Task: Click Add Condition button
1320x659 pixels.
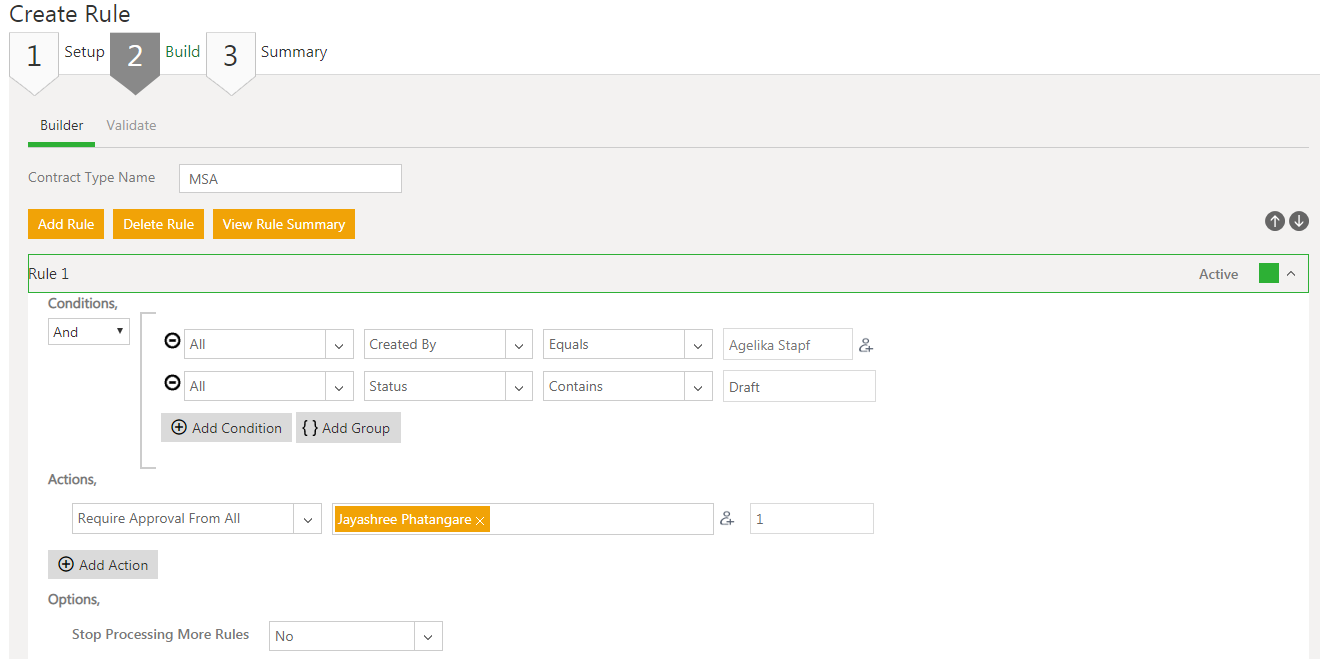Action: (226, 428)
